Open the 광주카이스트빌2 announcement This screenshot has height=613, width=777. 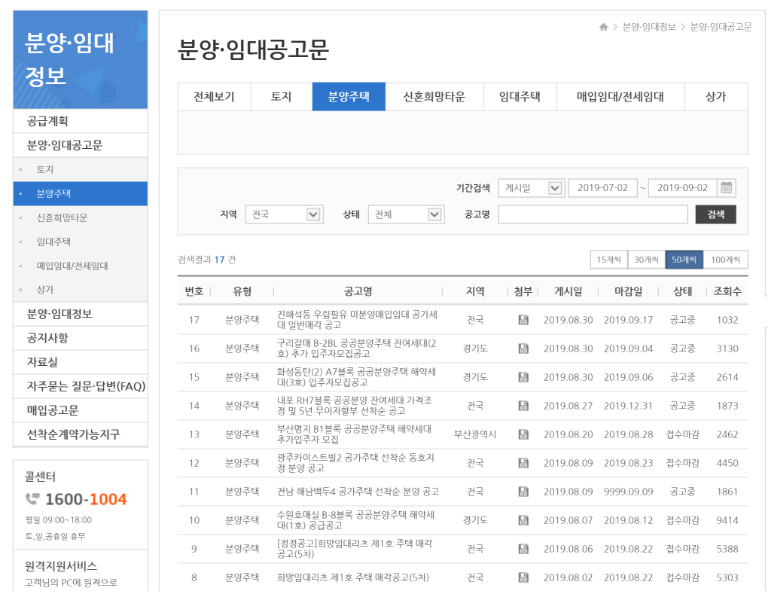[355, 463]
